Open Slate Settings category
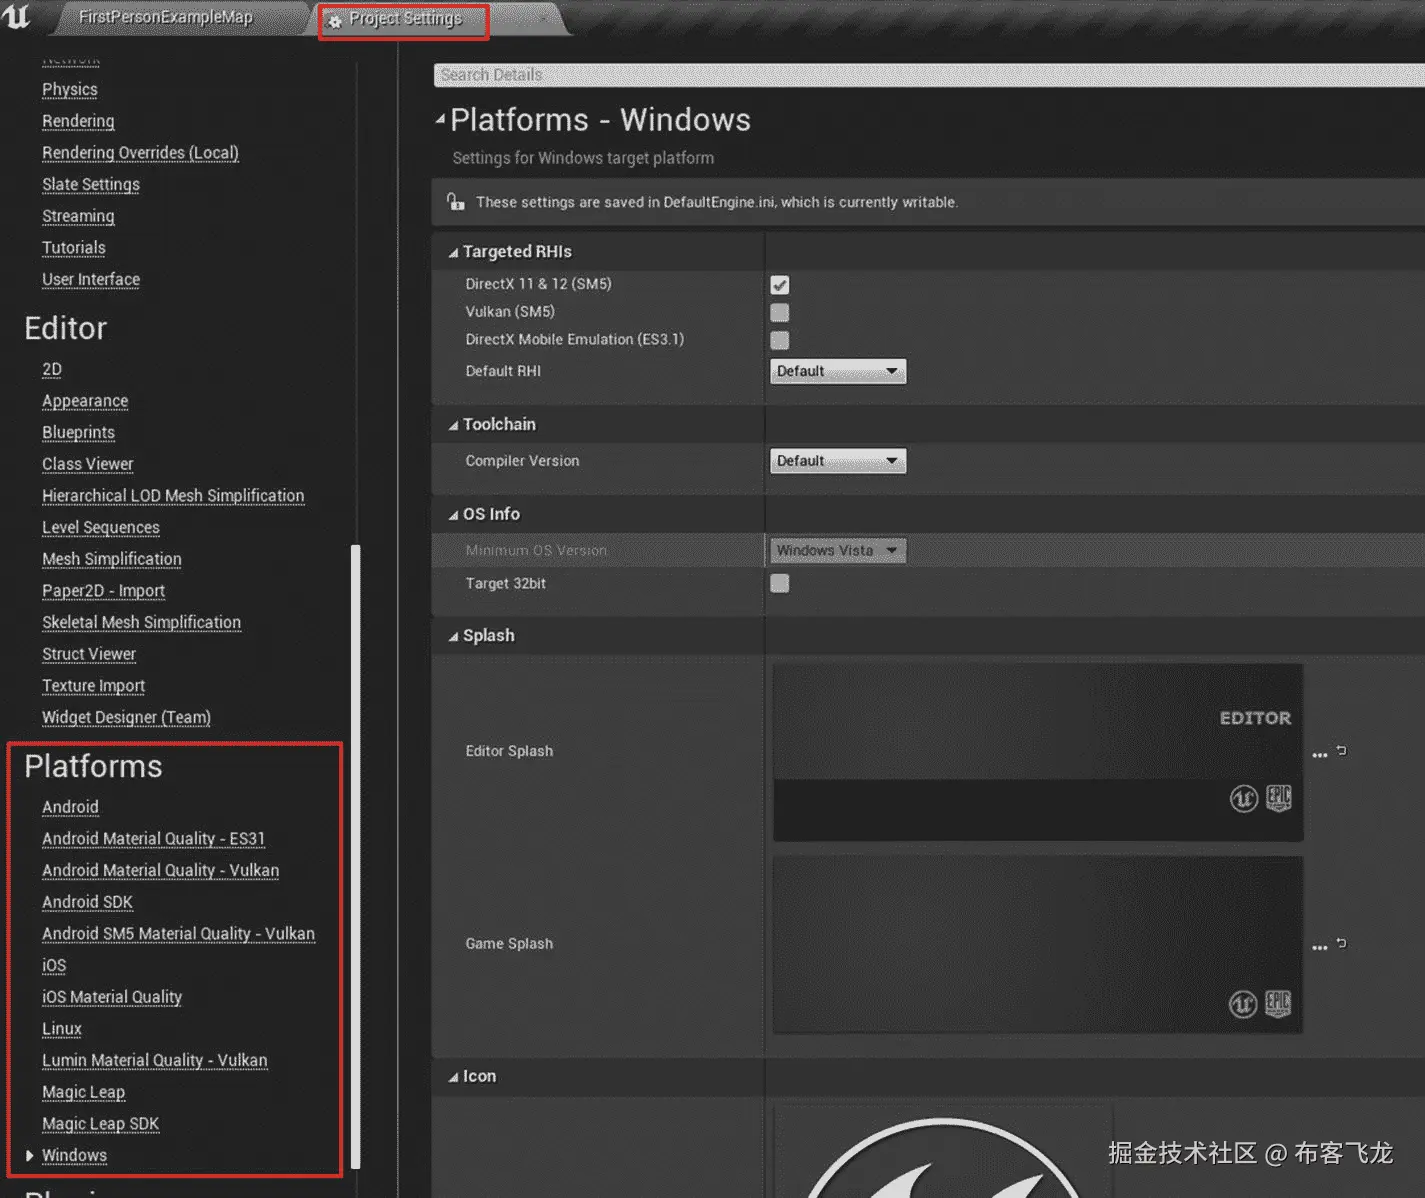The height and width of the screenshot is (1198, 1425). [91, 184]
